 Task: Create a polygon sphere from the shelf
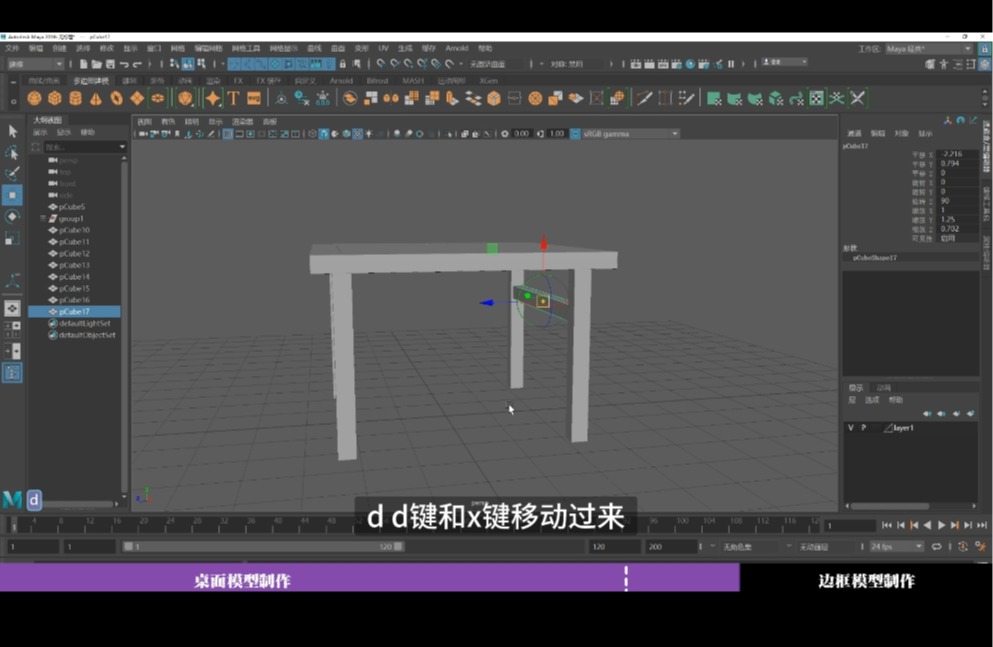tap(33, 99)
